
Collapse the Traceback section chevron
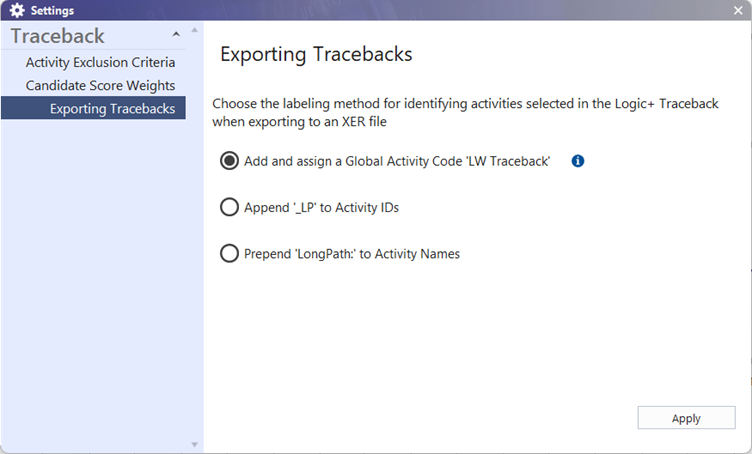pyautogui.click(x=177, y=36)
